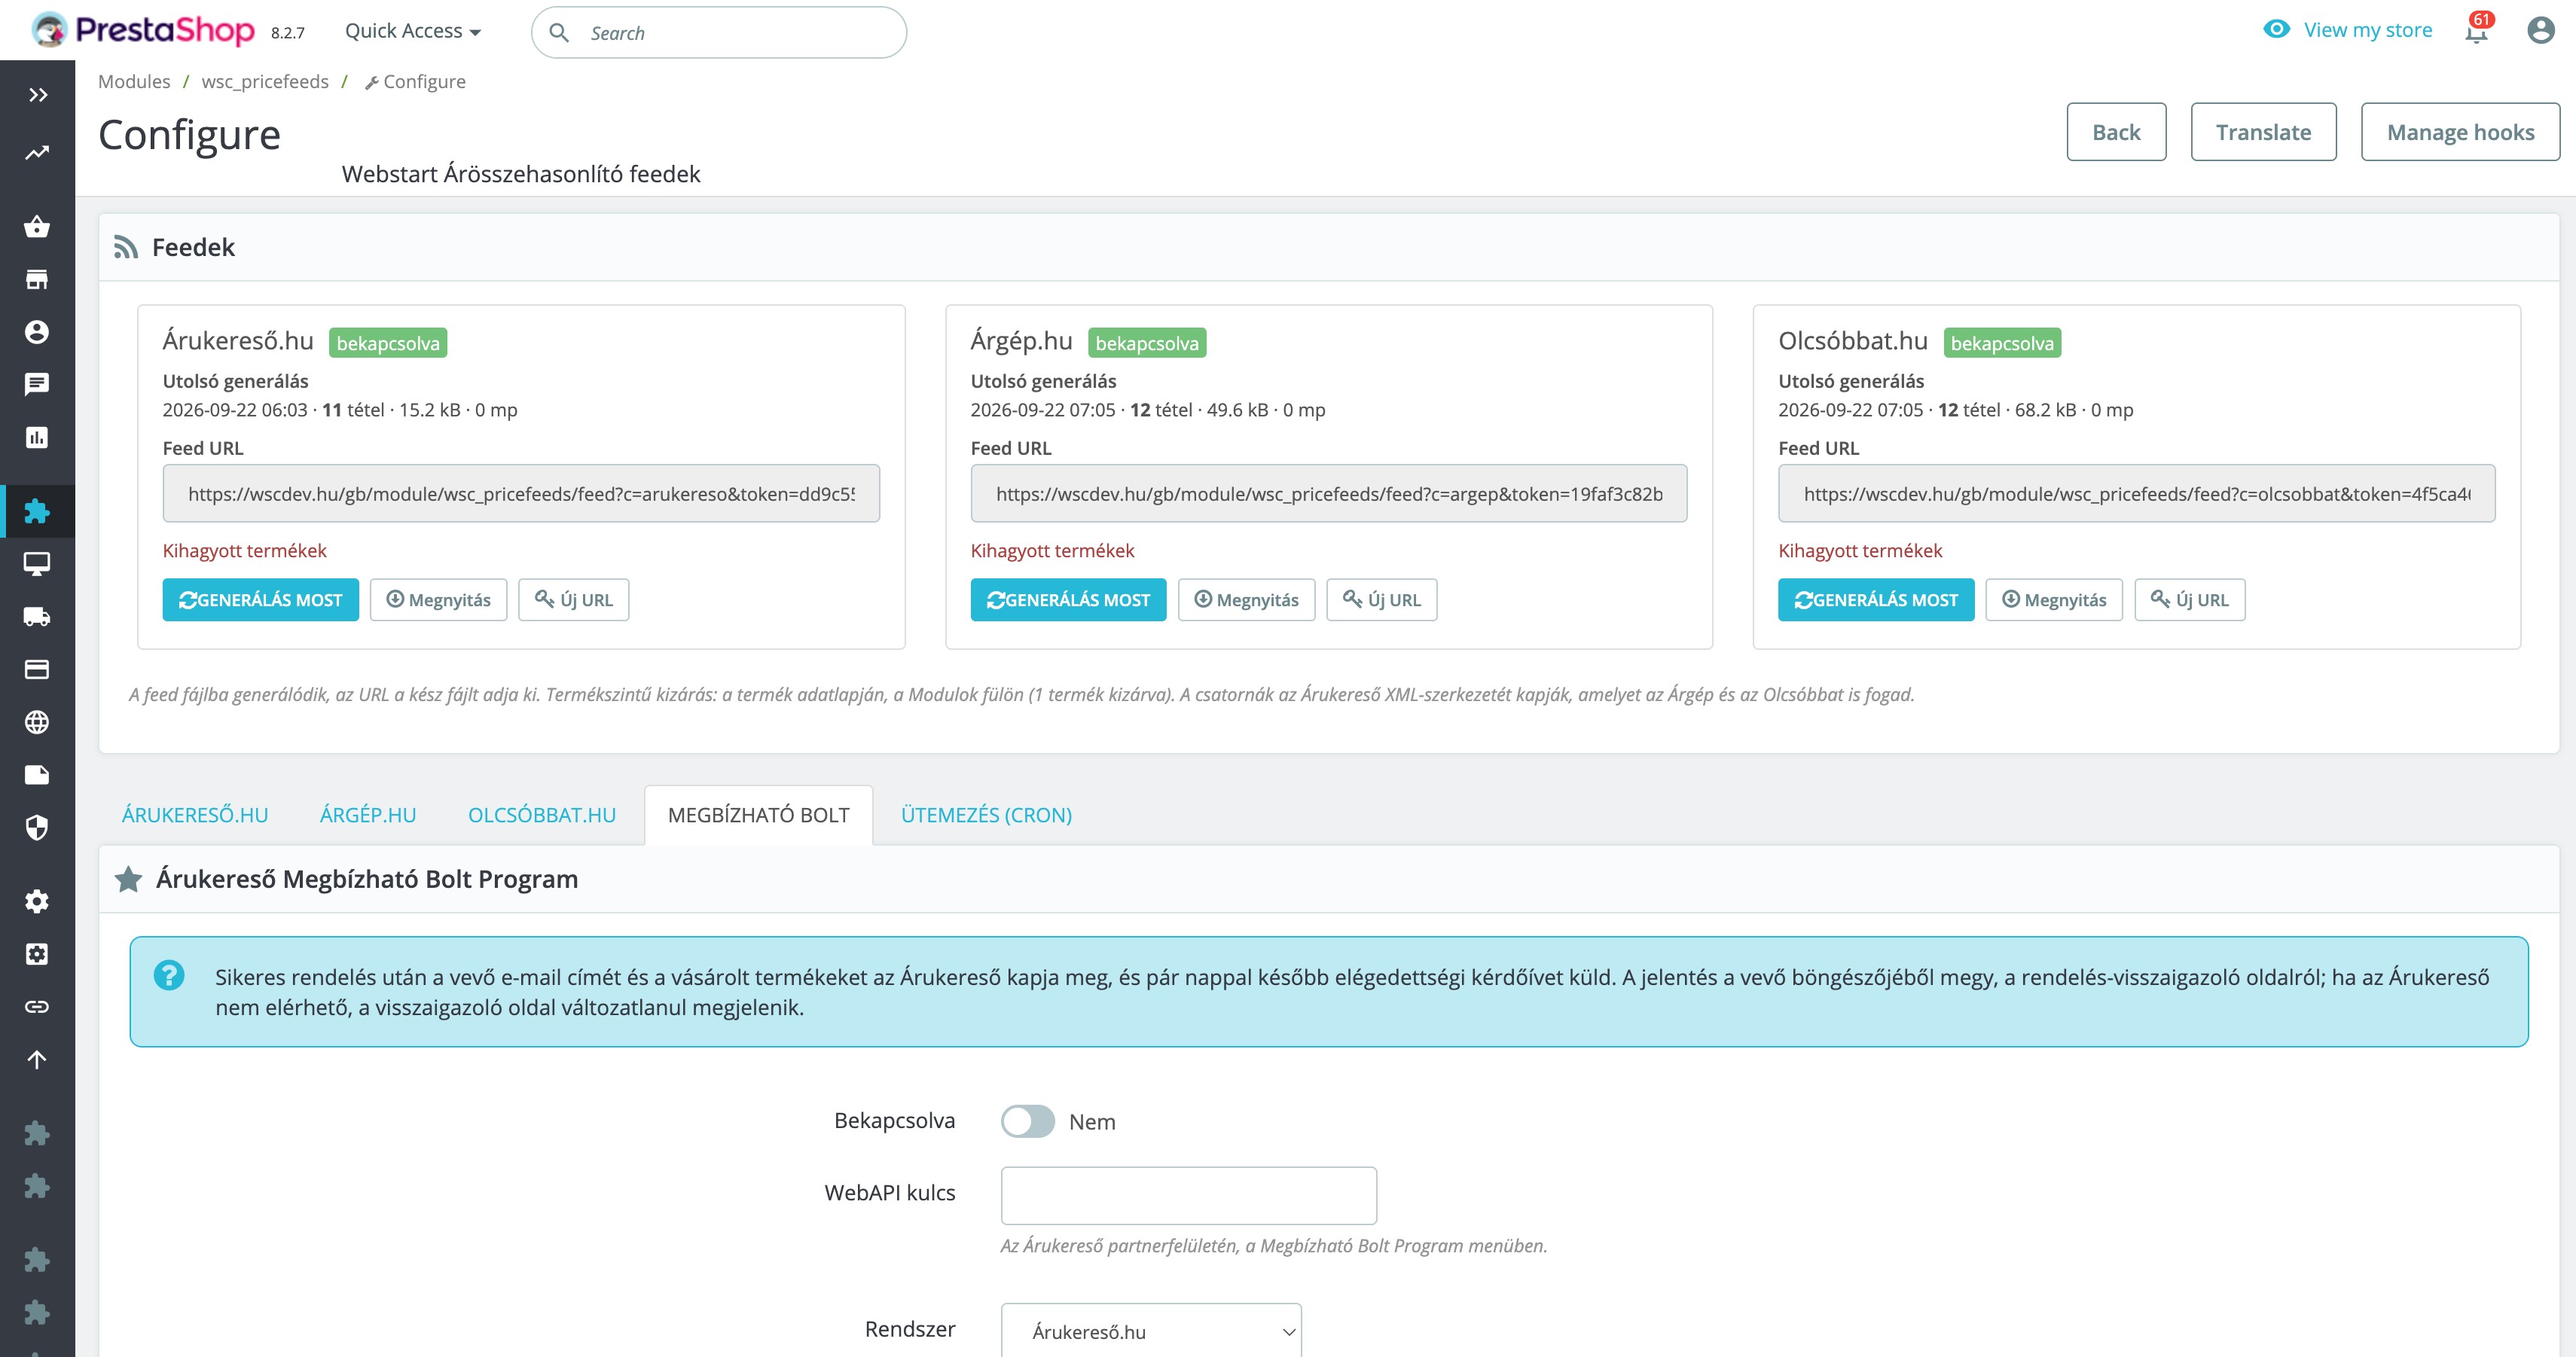This screenshot has width=2576, height=1357.
Task: Open Orders via the basket sidebar icon
Action: tap(37, 226)
